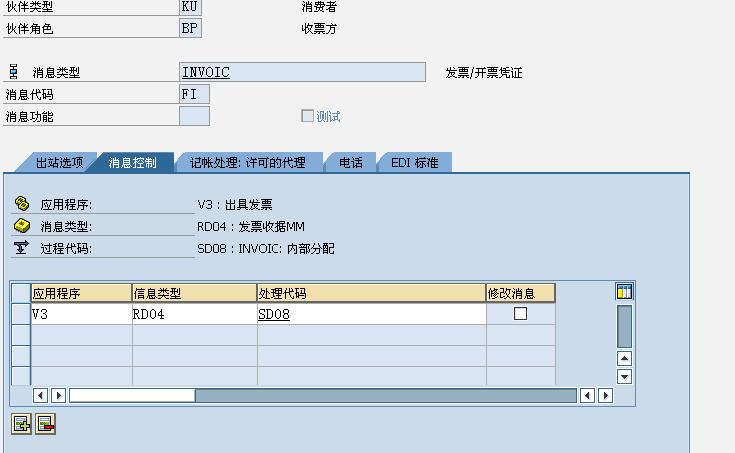Click the V3 : 出具发票 text
The image size is (735, 453).
tap(235, 204)
